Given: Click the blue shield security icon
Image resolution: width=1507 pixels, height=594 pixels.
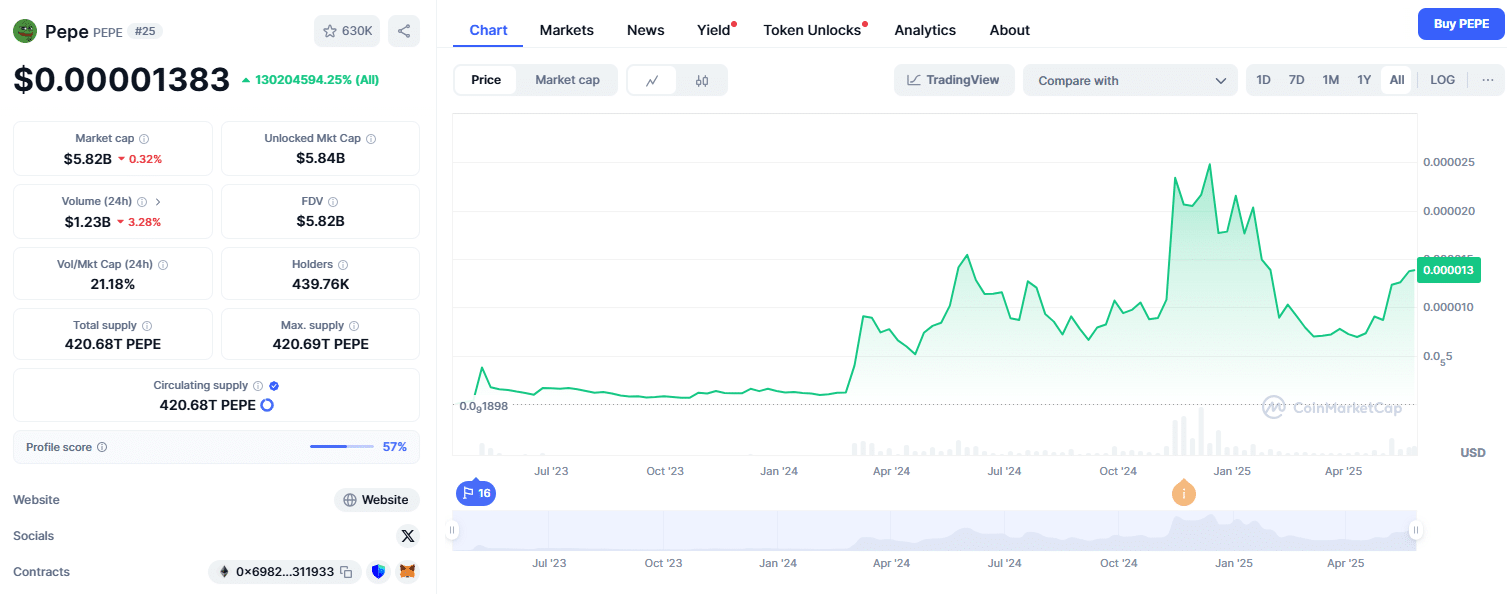Looking at the screenshot, I should tap(378, 572).
